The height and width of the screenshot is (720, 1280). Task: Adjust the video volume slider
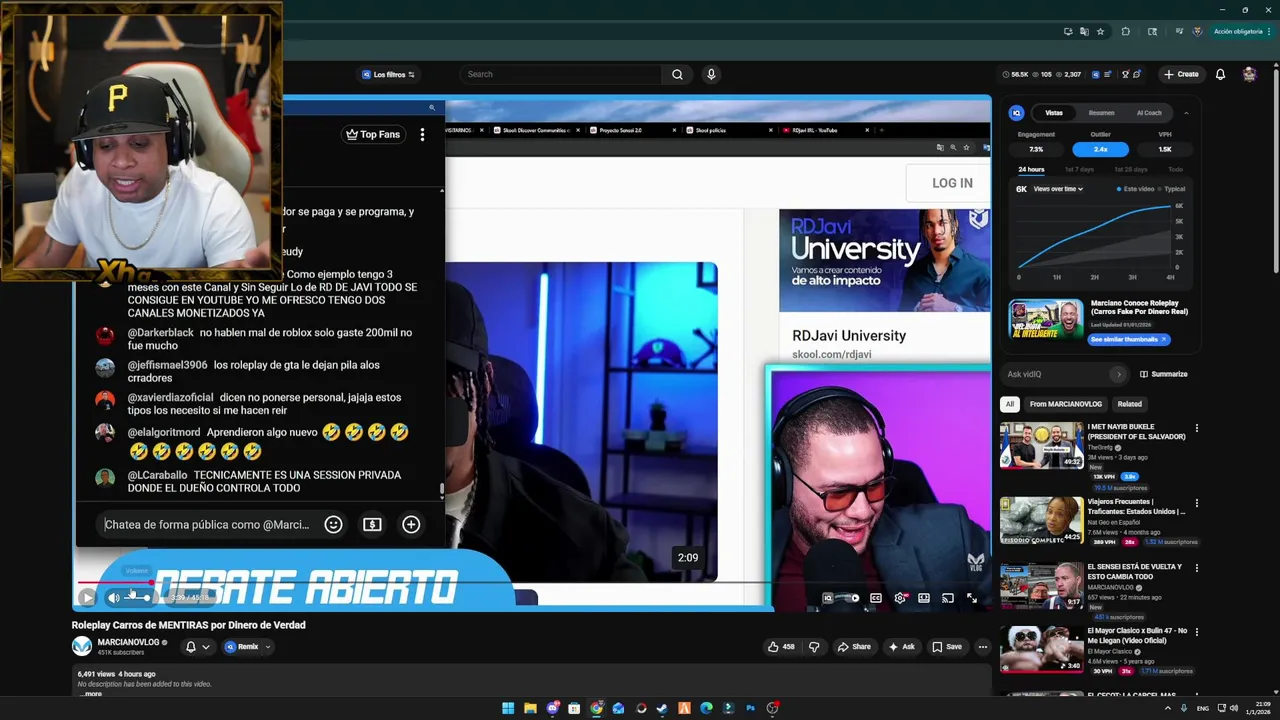pyautogui.click(x=138, y=598)
